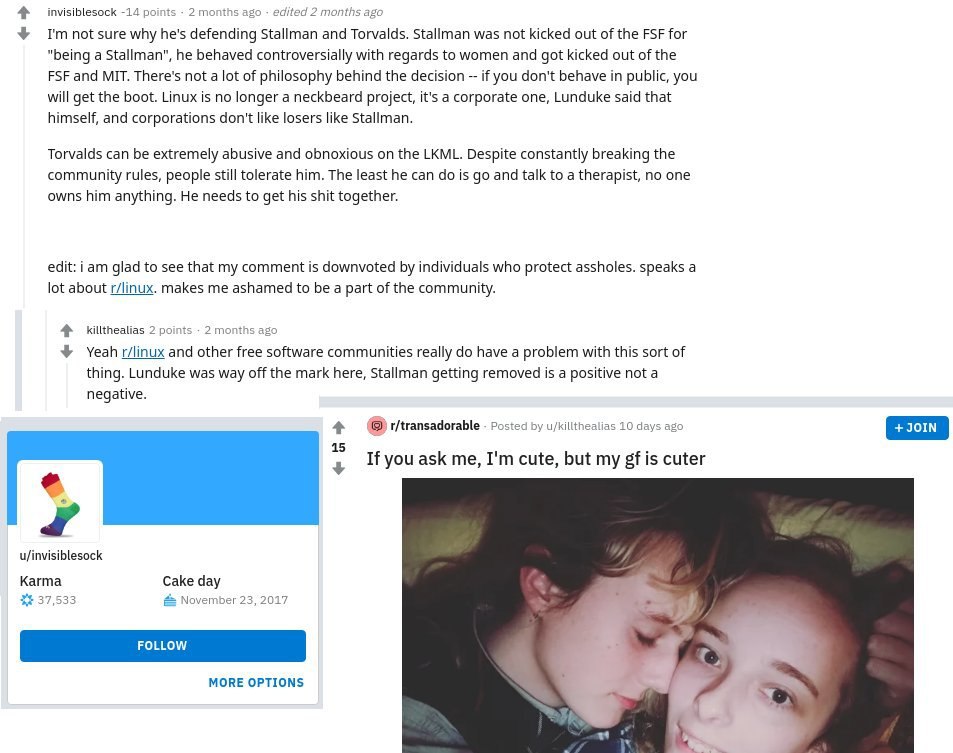The height and width of the screenshot is (753, 953).
Task: Open r/linux link in the edit note
Action: [132, 288]
